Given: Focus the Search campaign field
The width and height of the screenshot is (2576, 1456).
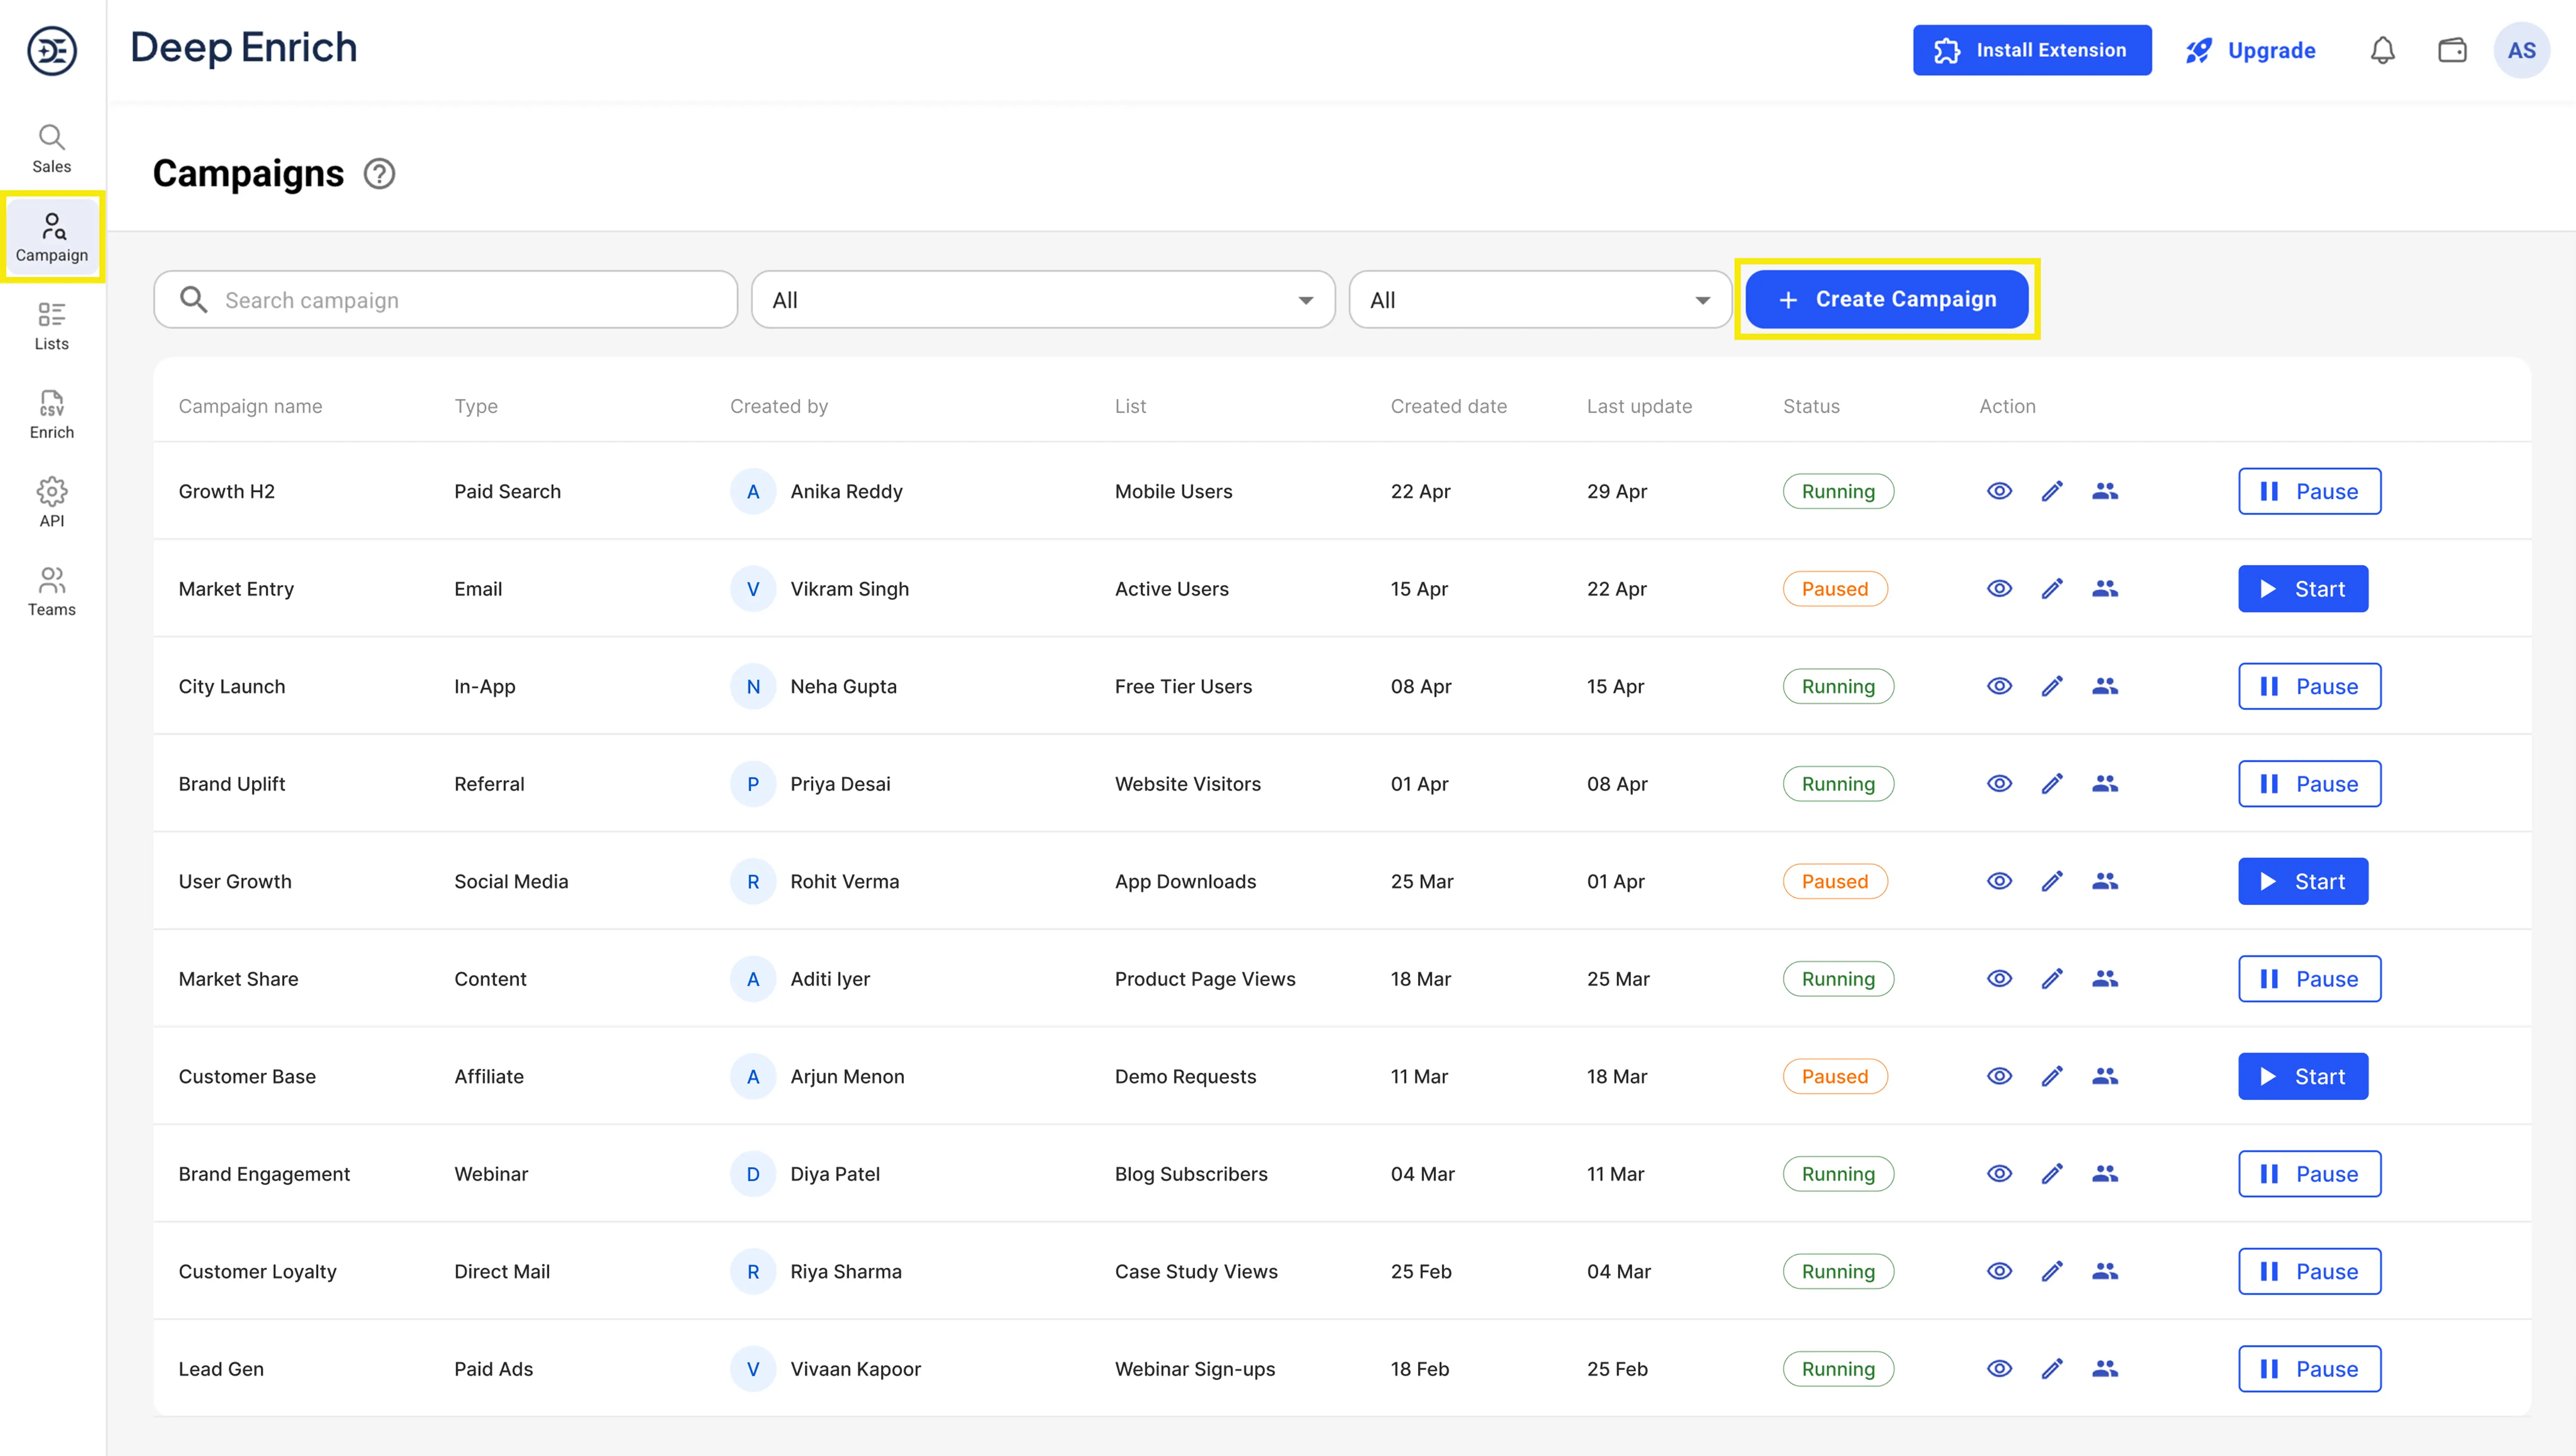Looking at the screenshot, I should click(x=446, y=300).
